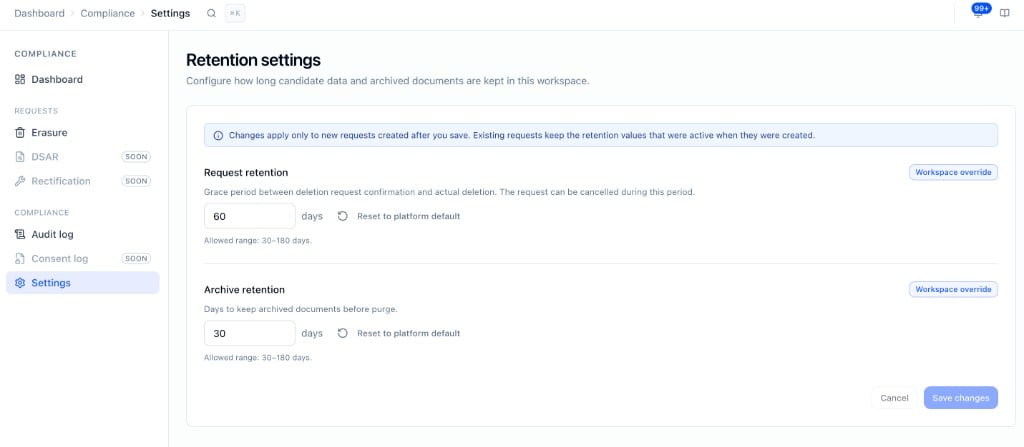The height and width of the screenshot is (447, 1024).
Task: Go to Compliance breadcrumb
Action: [108, 13]
